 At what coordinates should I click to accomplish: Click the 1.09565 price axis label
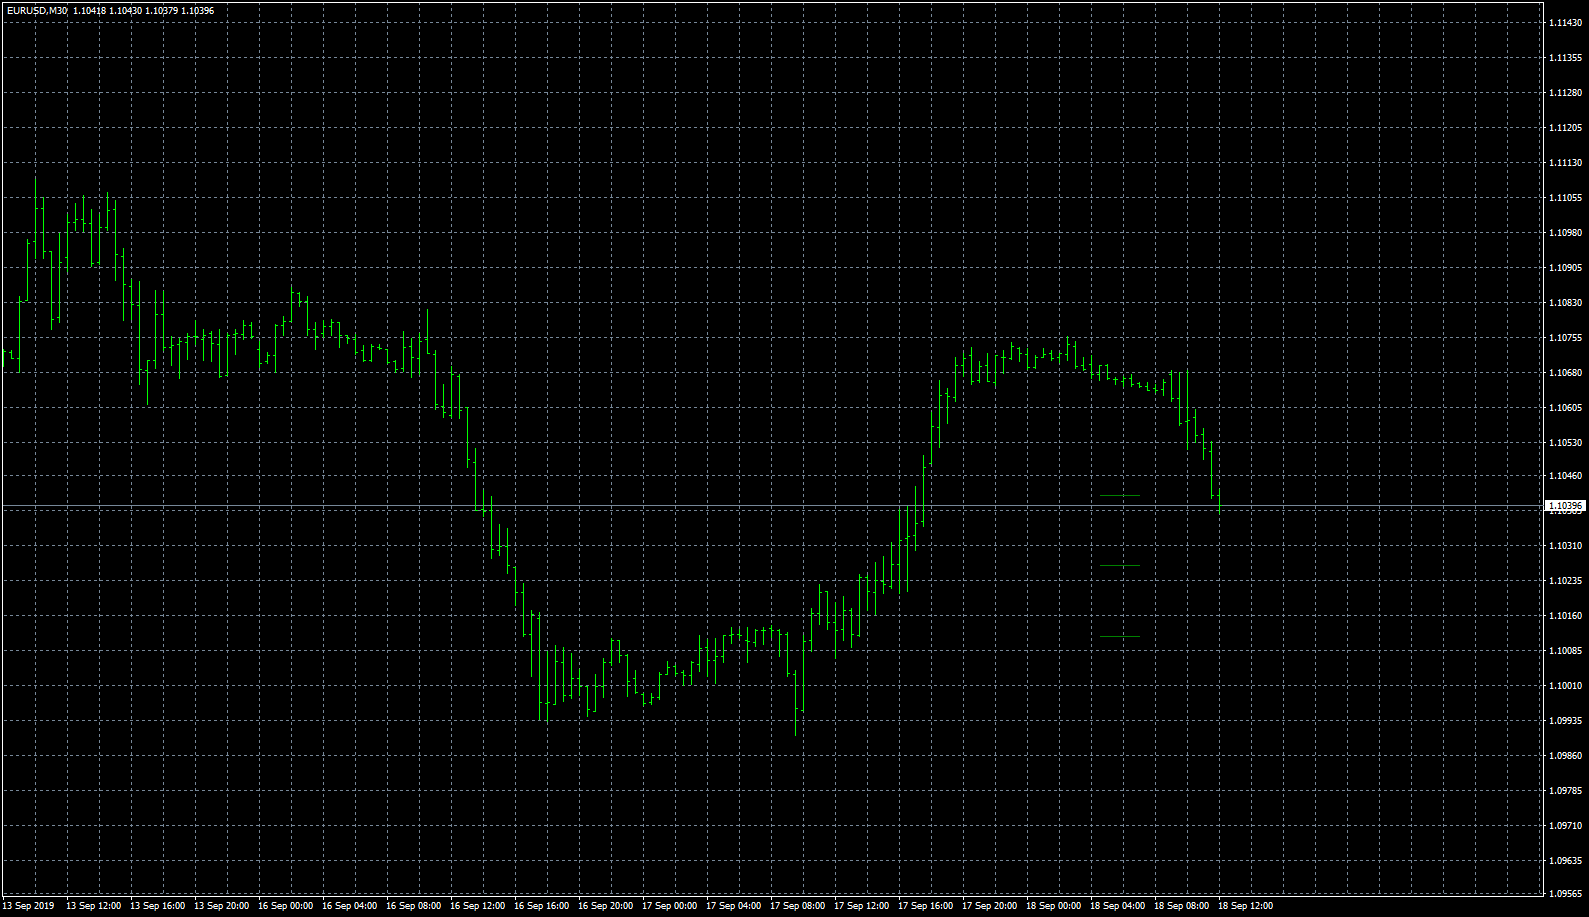pos(1565,895)
